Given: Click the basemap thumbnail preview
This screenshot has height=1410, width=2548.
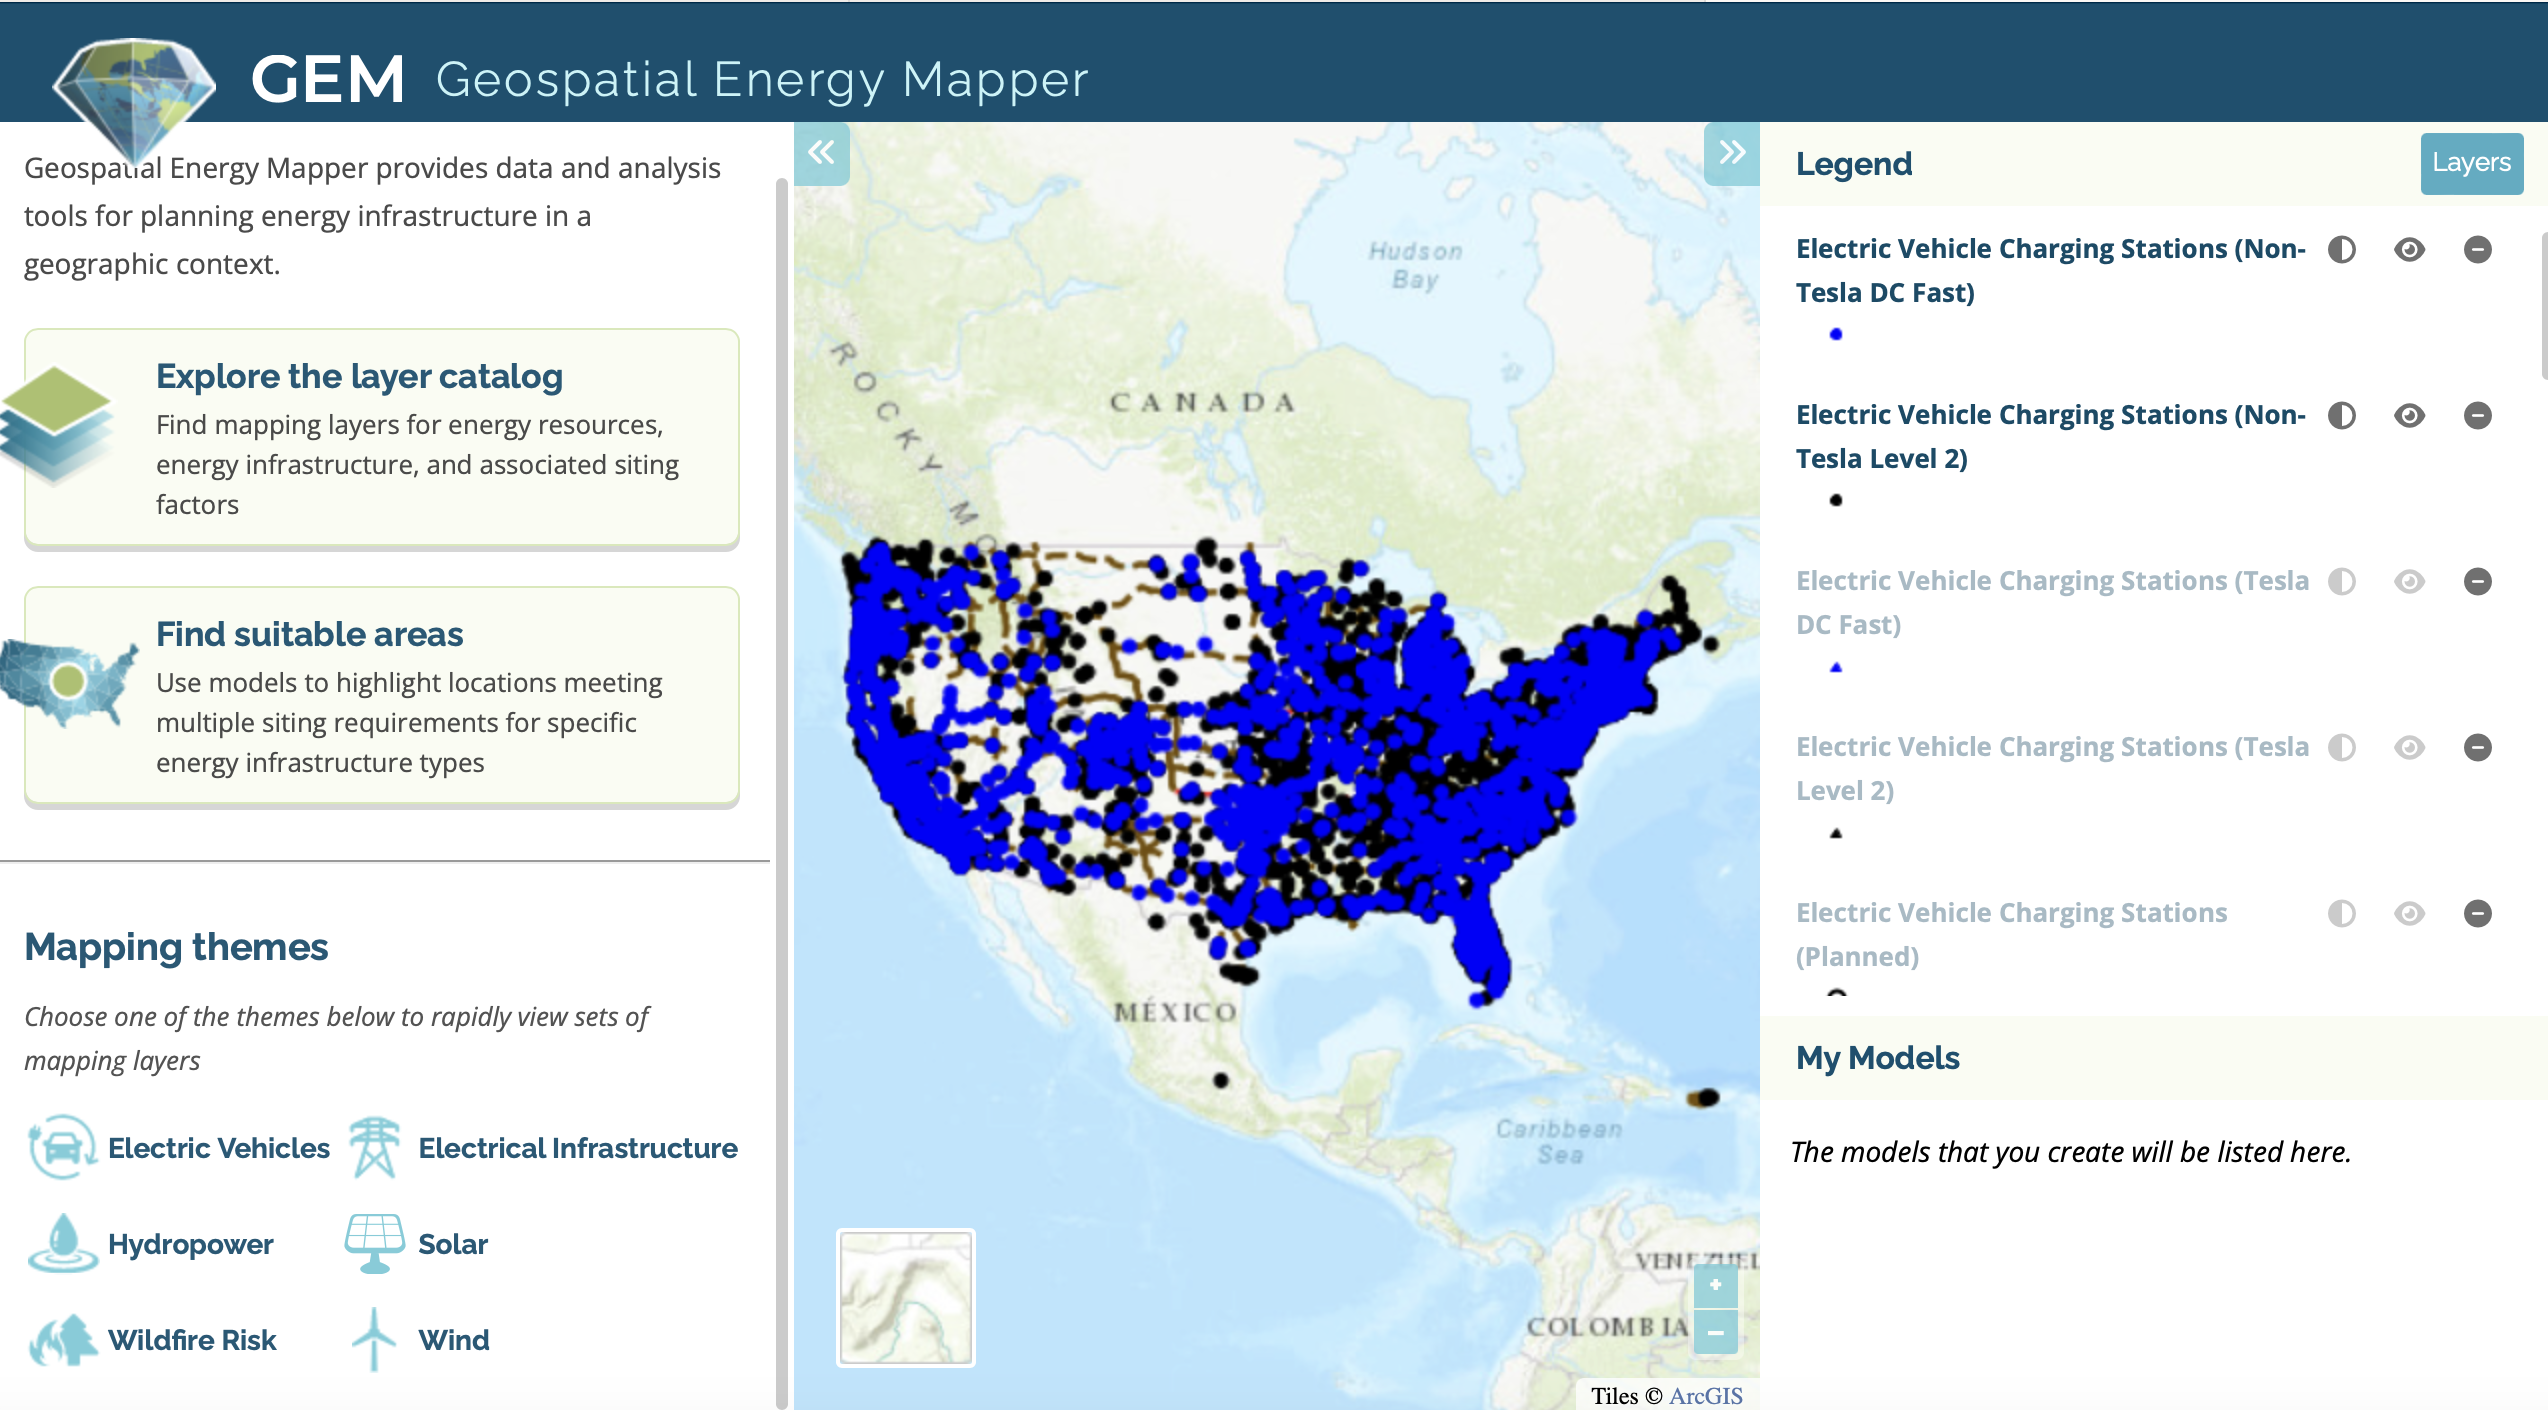Looking at the screenshot, I should click(905, 1297).
